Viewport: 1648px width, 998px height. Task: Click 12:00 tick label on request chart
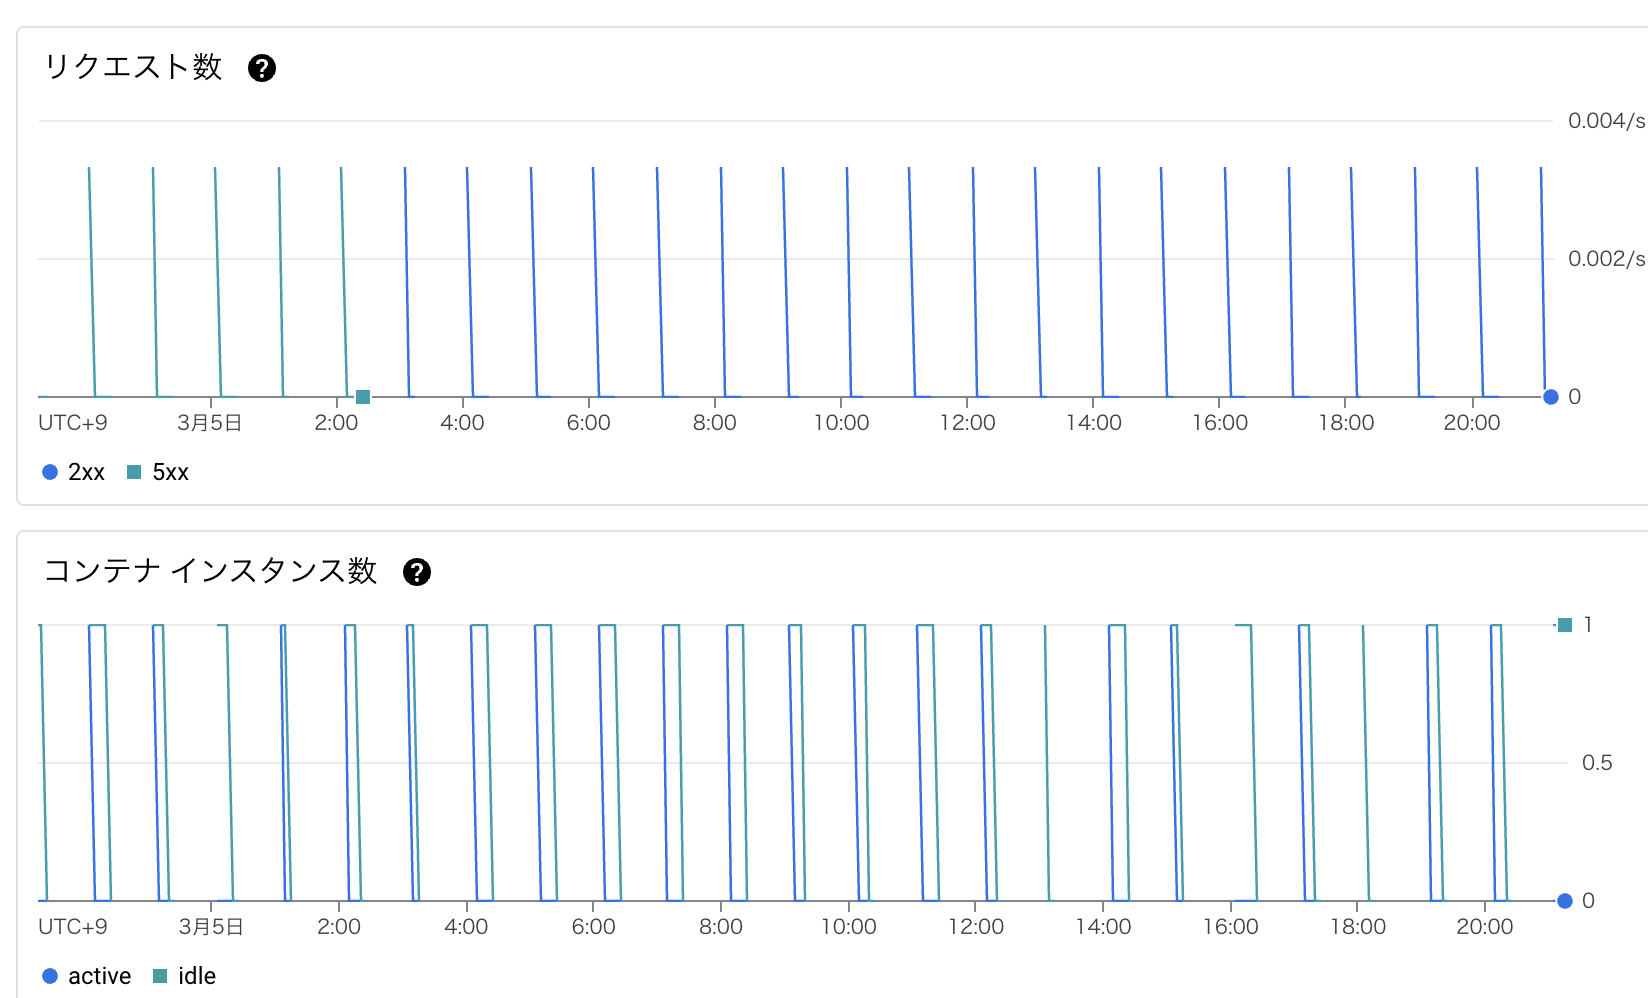tap(967, 423)
